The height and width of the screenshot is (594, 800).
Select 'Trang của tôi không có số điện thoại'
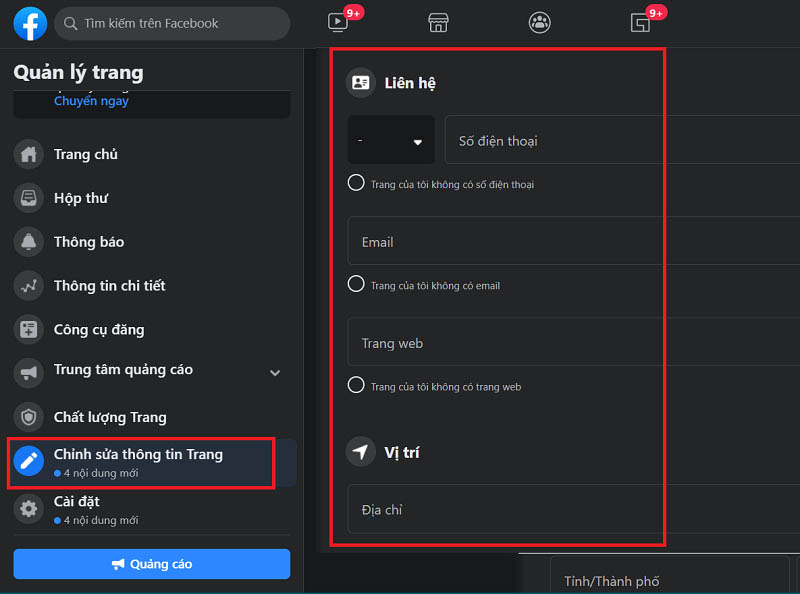click(355, 183)
